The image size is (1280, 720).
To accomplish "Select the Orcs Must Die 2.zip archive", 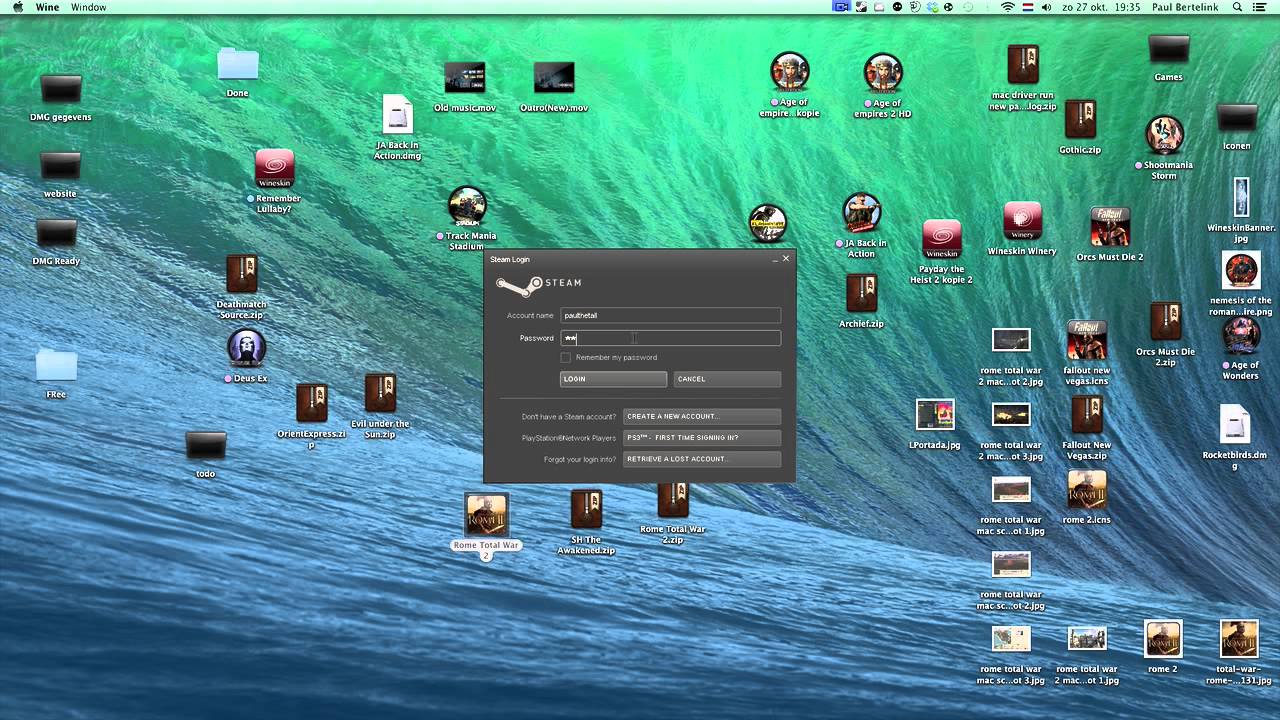I will [x=1165, y=322].
